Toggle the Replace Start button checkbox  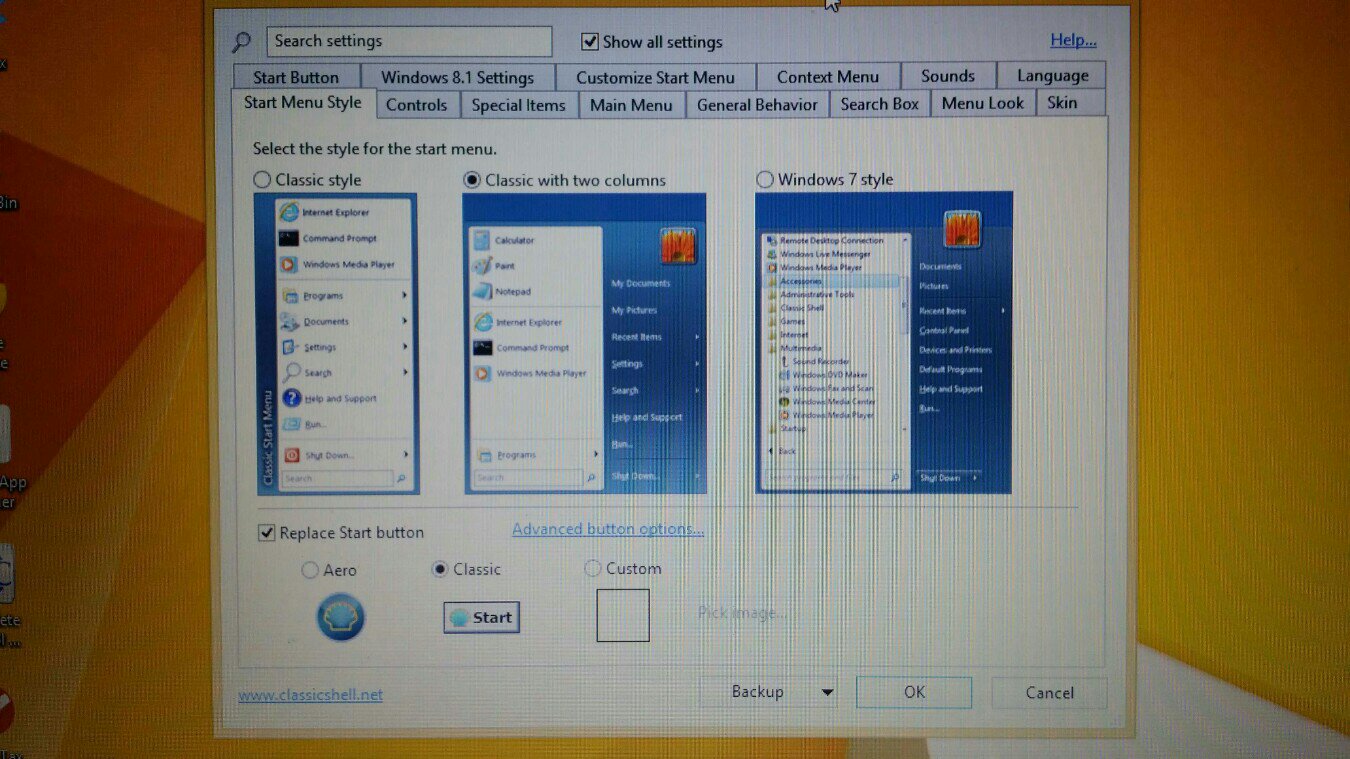(x=267, y=533)
